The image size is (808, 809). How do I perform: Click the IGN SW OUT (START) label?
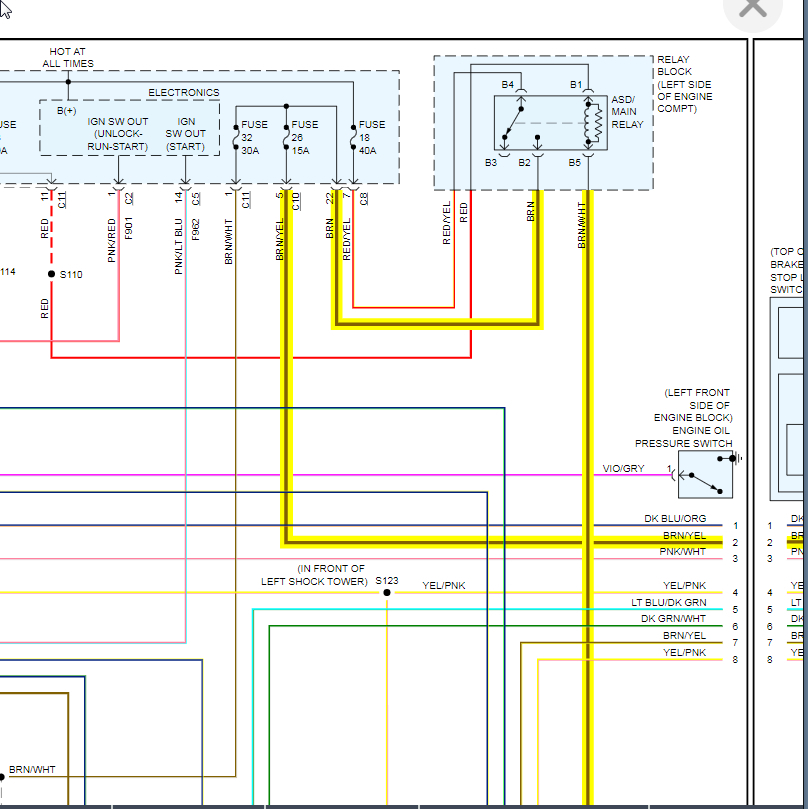tap(186, 134)
